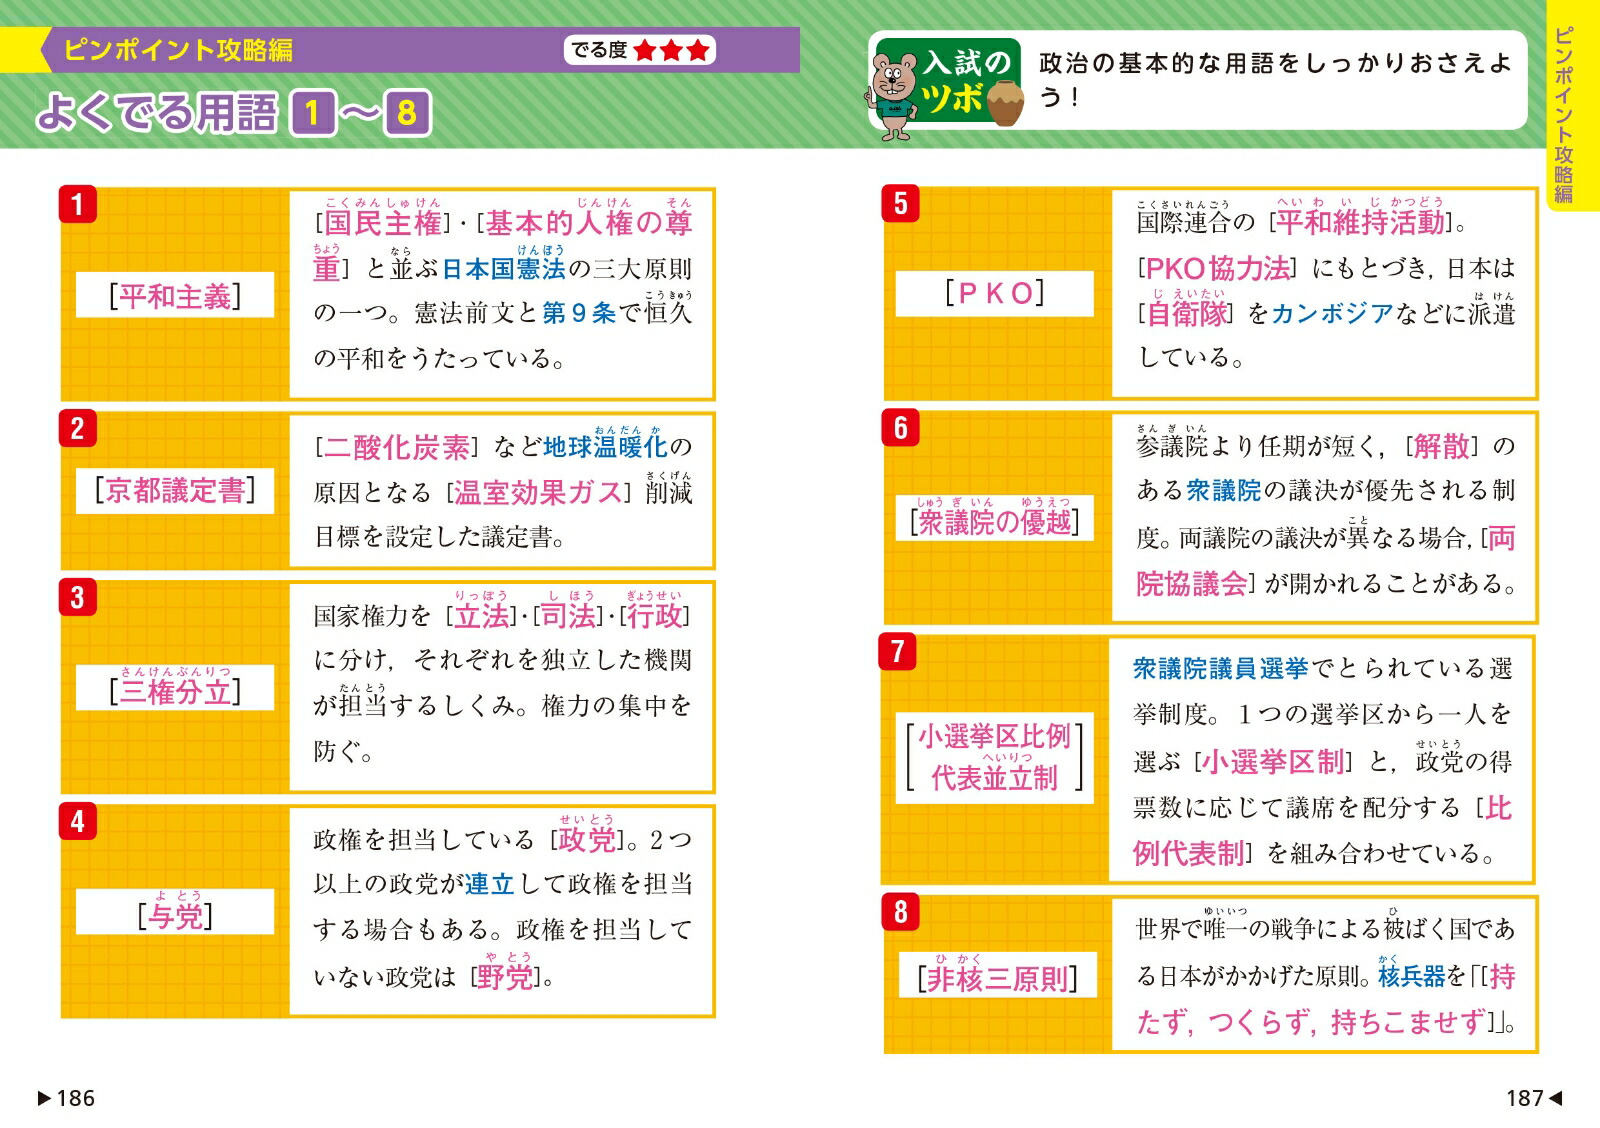The height and width of the screenshot is (1128, 1600).
Task: Click the brown pot icon
Action: 1003,102
